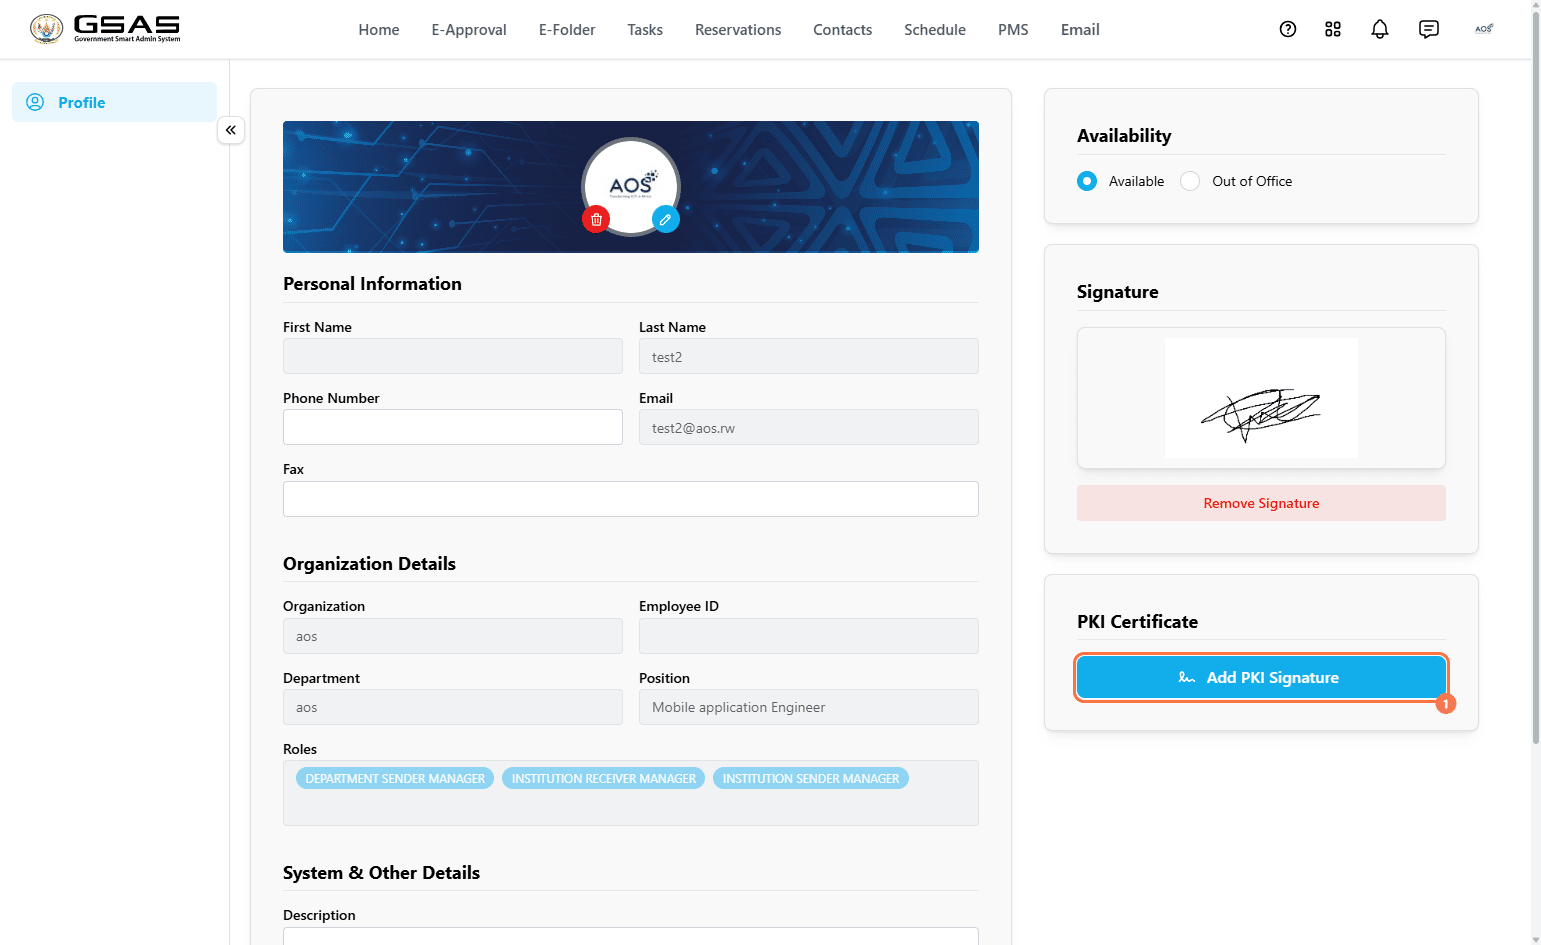This screenshot has width=1541, height=945.
Task: Open Email in the top navigation
Action: tap(1080, 30)
